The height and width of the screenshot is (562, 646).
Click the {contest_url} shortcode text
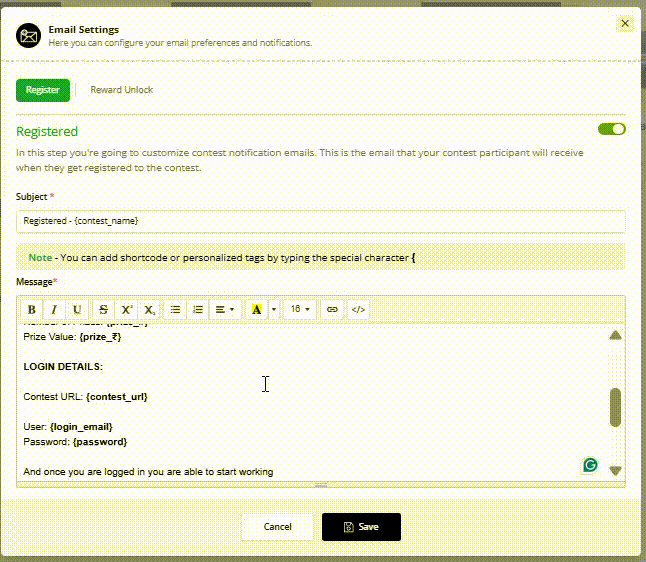117,397
